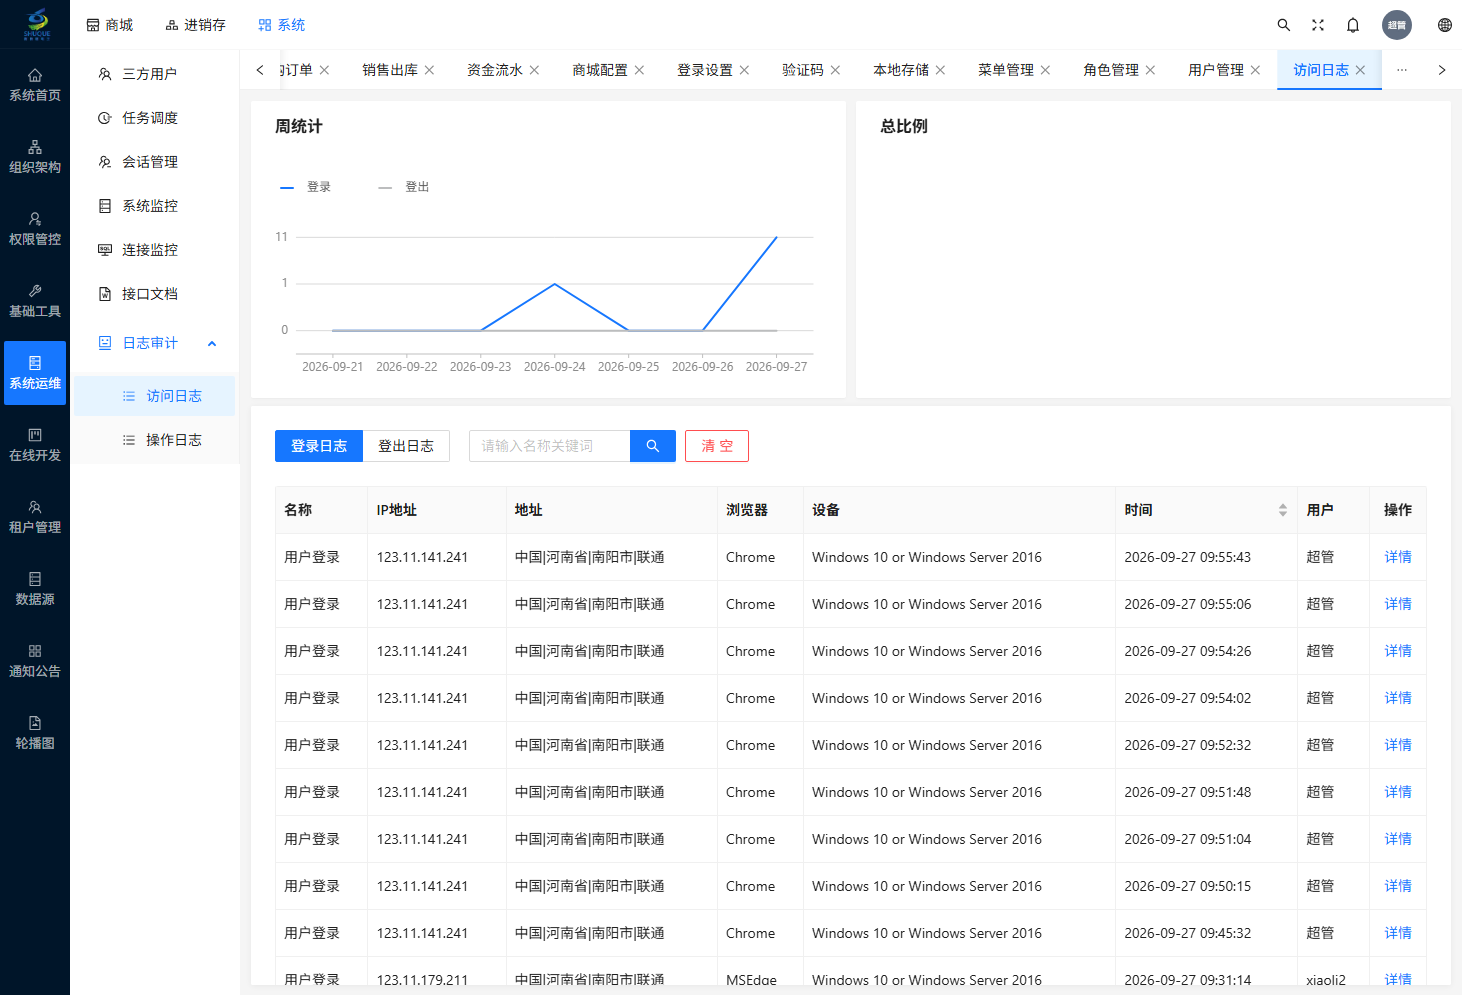1462x995 pixels.
Task: Switch to 角色管理 tab
Action: (x=1110, y=70)
